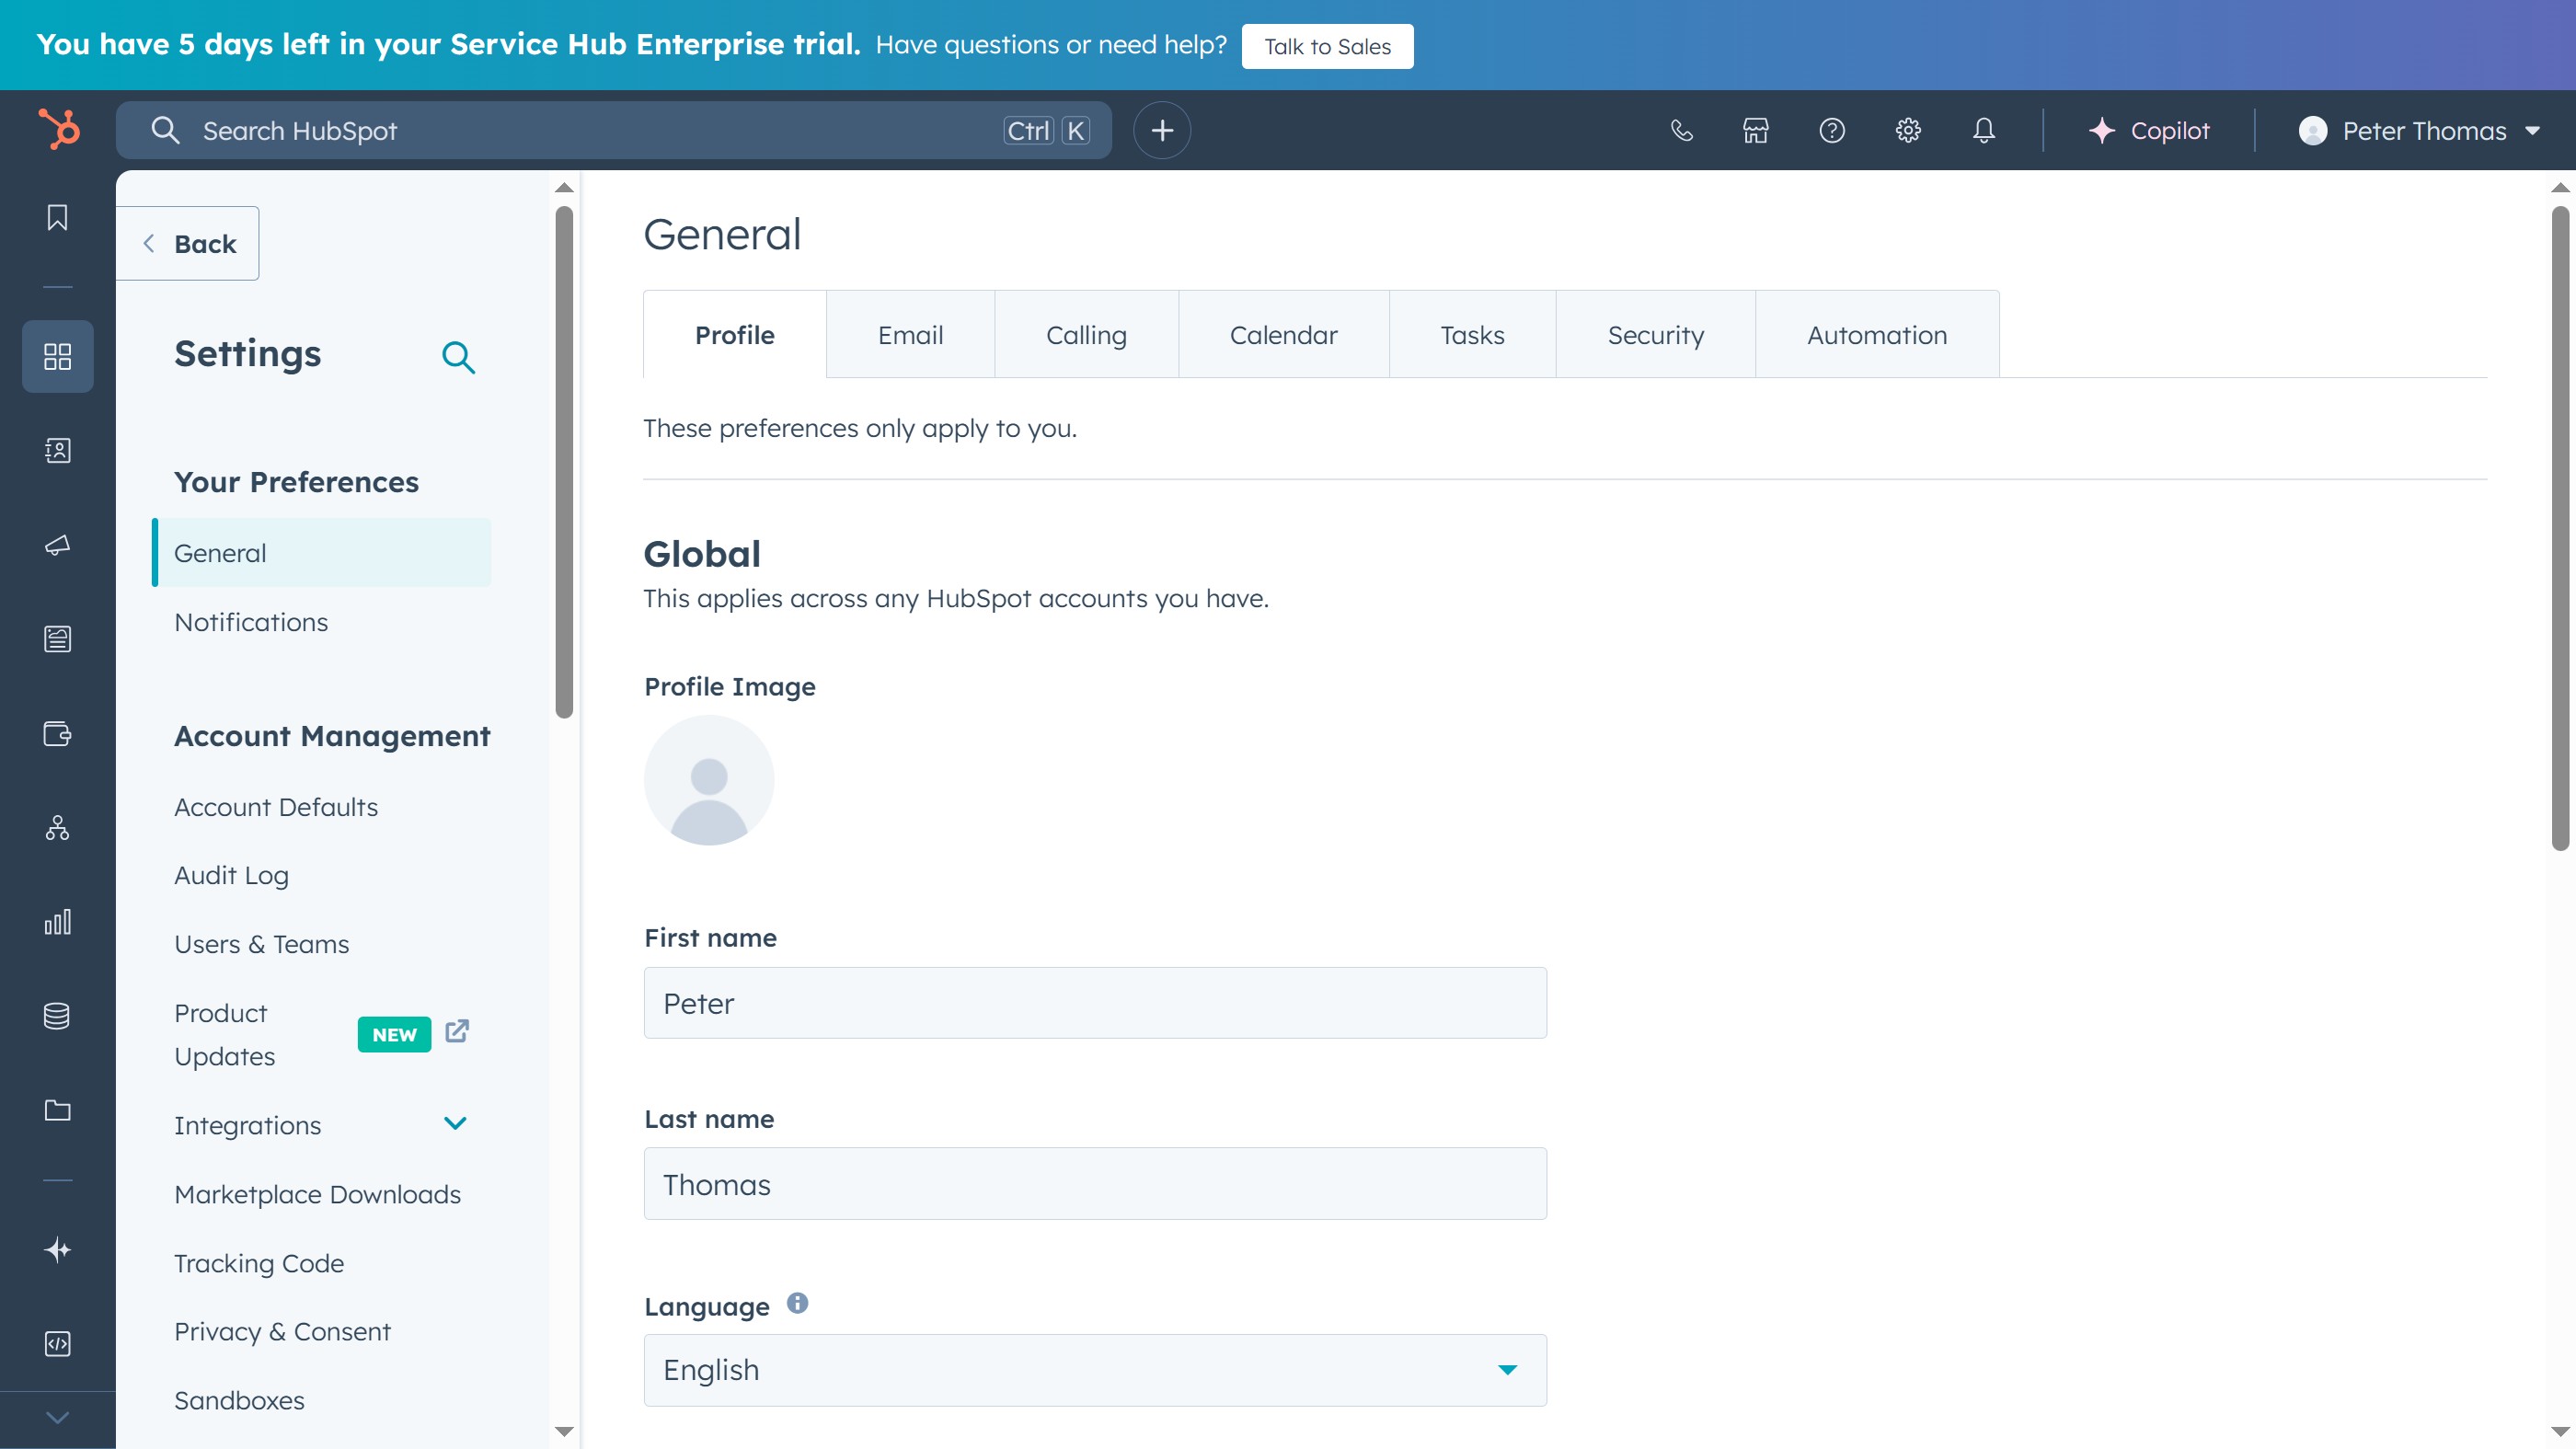Screen dimensions: 2576x1449
Task: Open the Peter Thomas account menu
Action: point(2420,130)
